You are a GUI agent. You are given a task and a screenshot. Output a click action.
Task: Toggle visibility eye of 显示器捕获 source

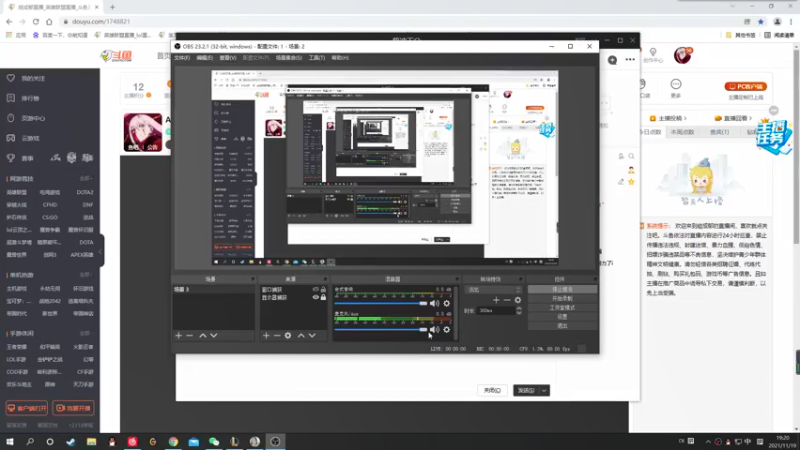coord(315,297)
